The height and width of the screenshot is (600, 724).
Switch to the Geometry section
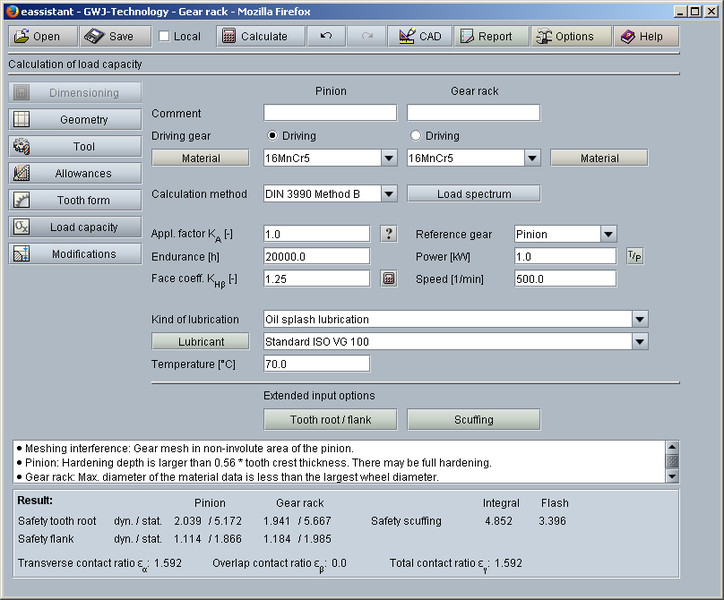(75, 120)
